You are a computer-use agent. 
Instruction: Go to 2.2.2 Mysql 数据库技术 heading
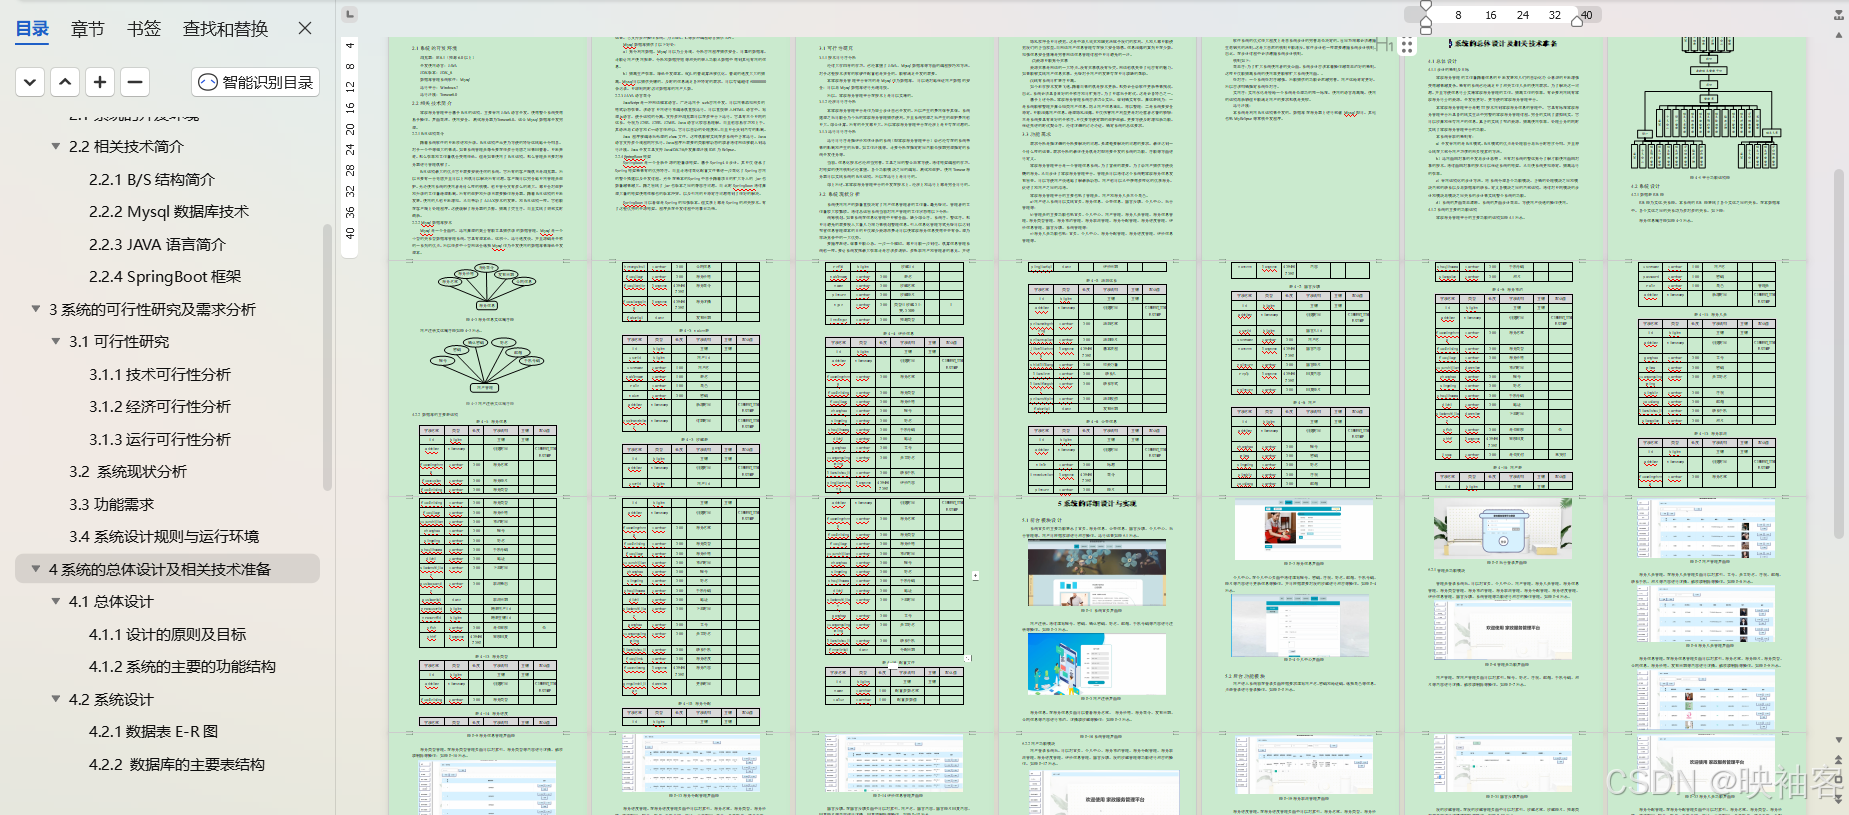coord(169,211)
